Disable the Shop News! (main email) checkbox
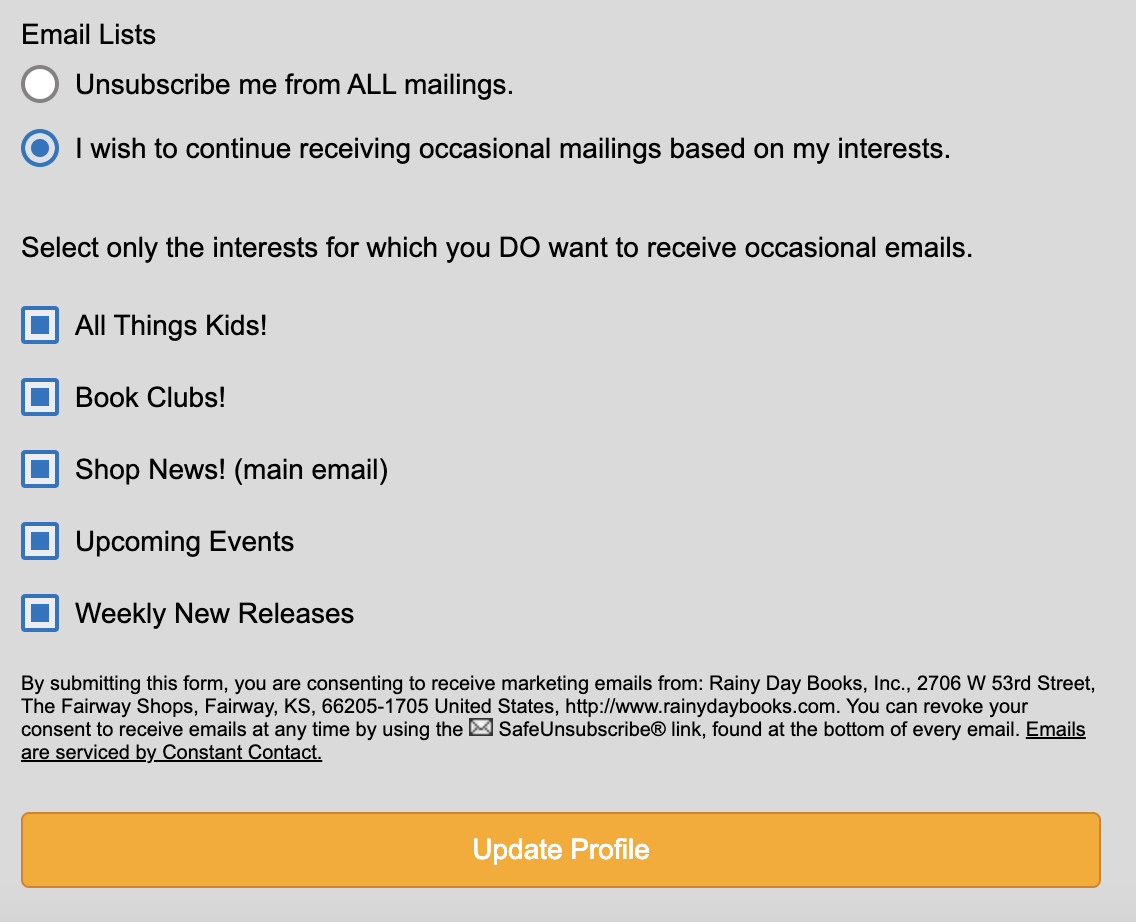The height and width of the screenshot is (922, 1136). tap(40, 469)
